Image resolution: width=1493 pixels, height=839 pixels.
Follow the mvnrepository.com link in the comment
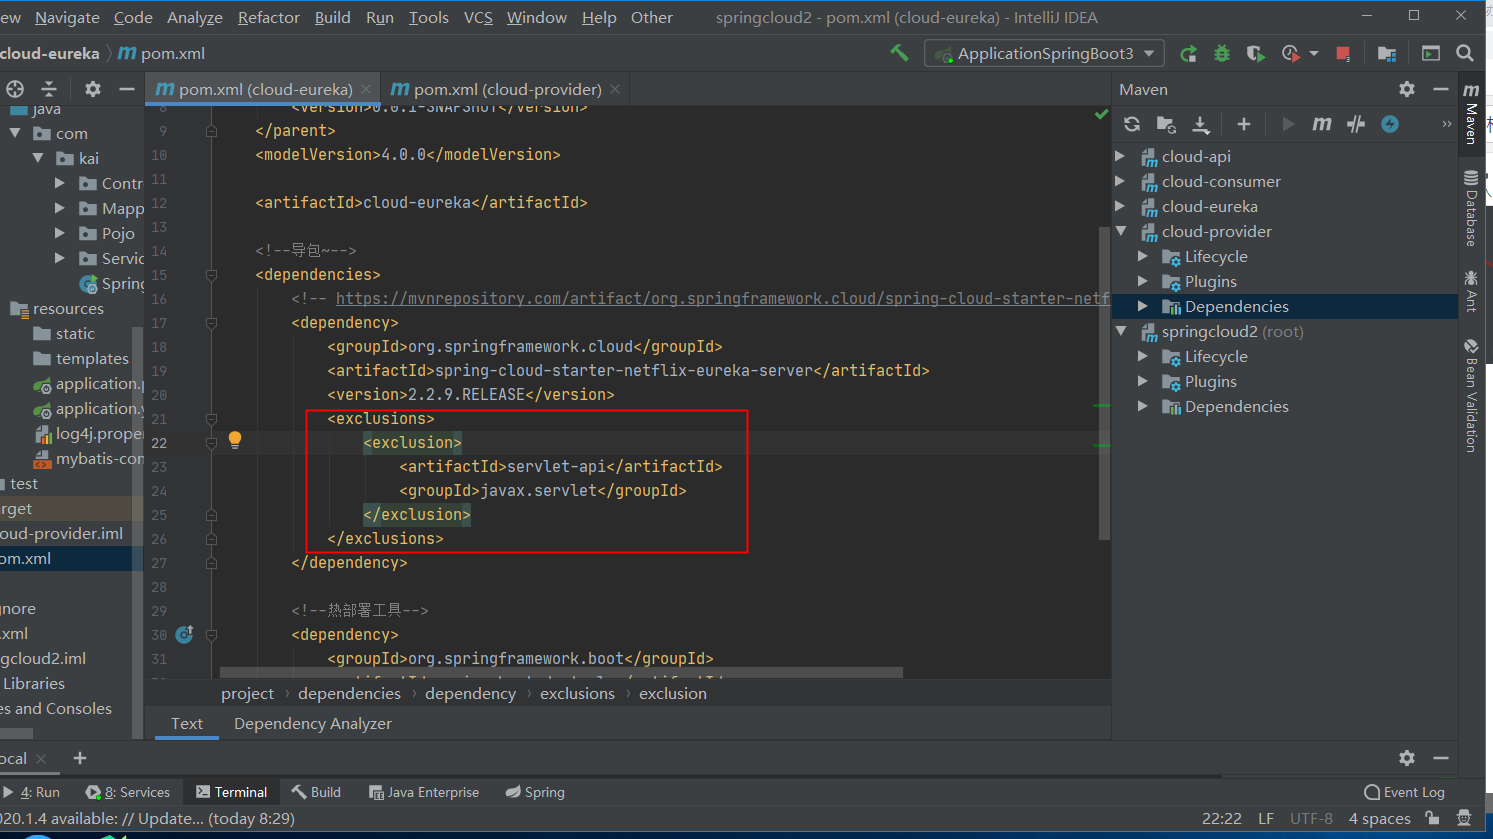(x=722, y=298)
